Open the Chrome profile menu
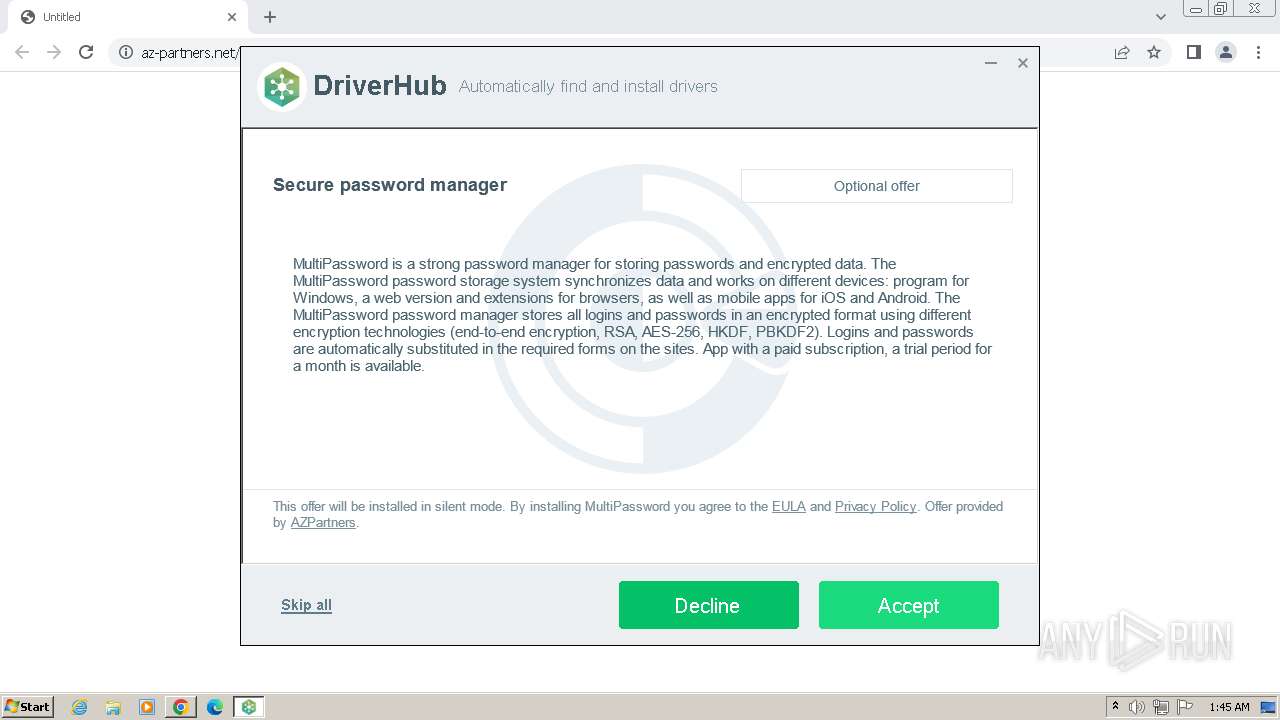 pos(1226,52)
